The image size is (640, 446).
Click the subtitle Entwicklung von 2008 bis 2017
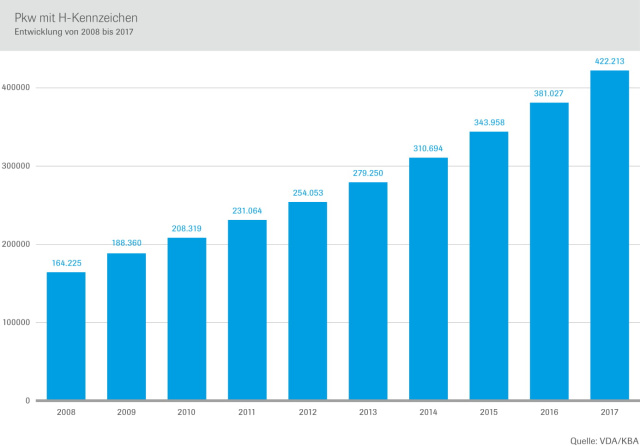pyautogui.click(x=73, y=33)
